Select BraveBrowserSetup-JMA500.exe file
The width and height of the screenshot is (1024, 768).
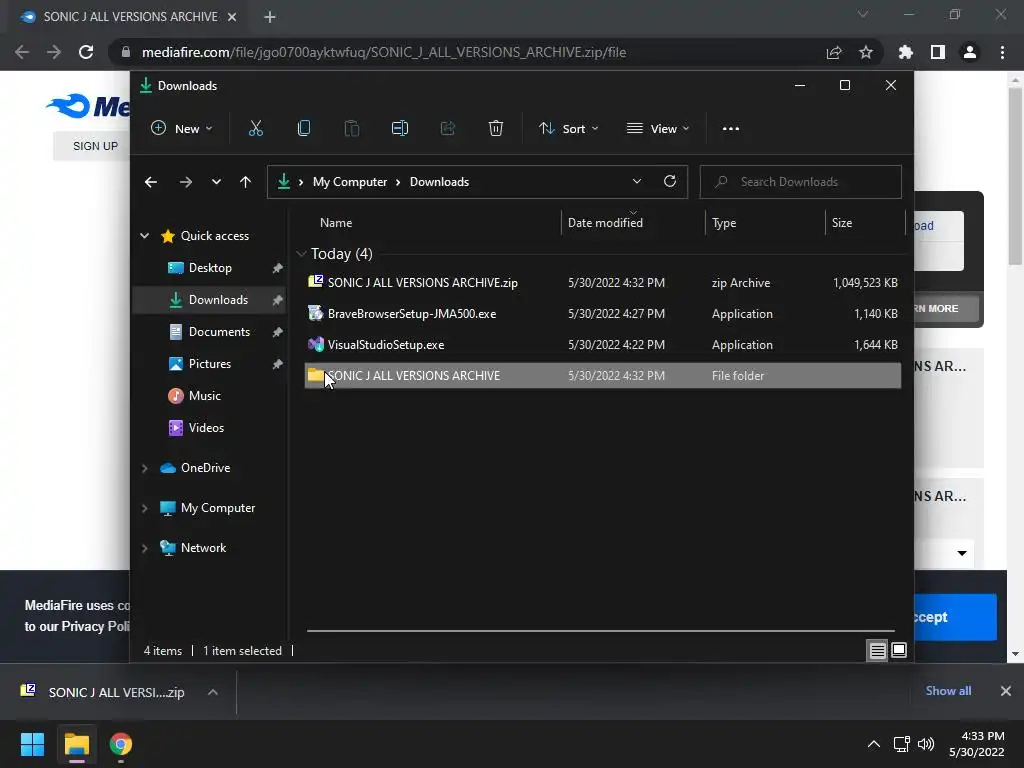[602, 314]
